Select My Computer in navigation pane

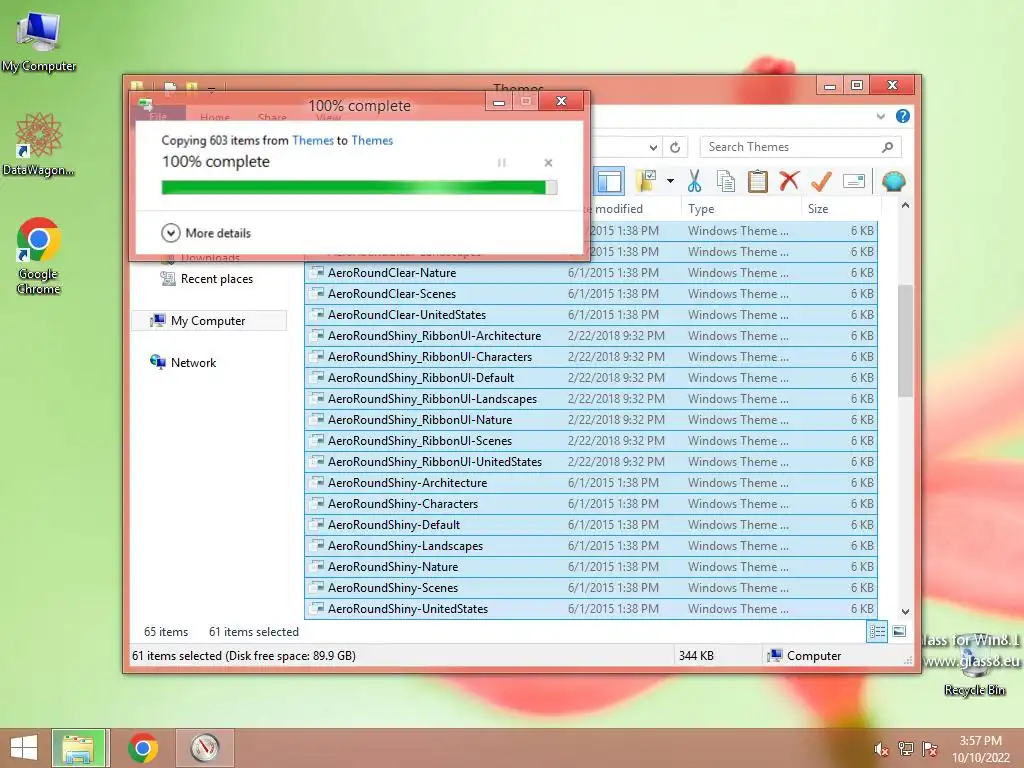pos(209,321)
